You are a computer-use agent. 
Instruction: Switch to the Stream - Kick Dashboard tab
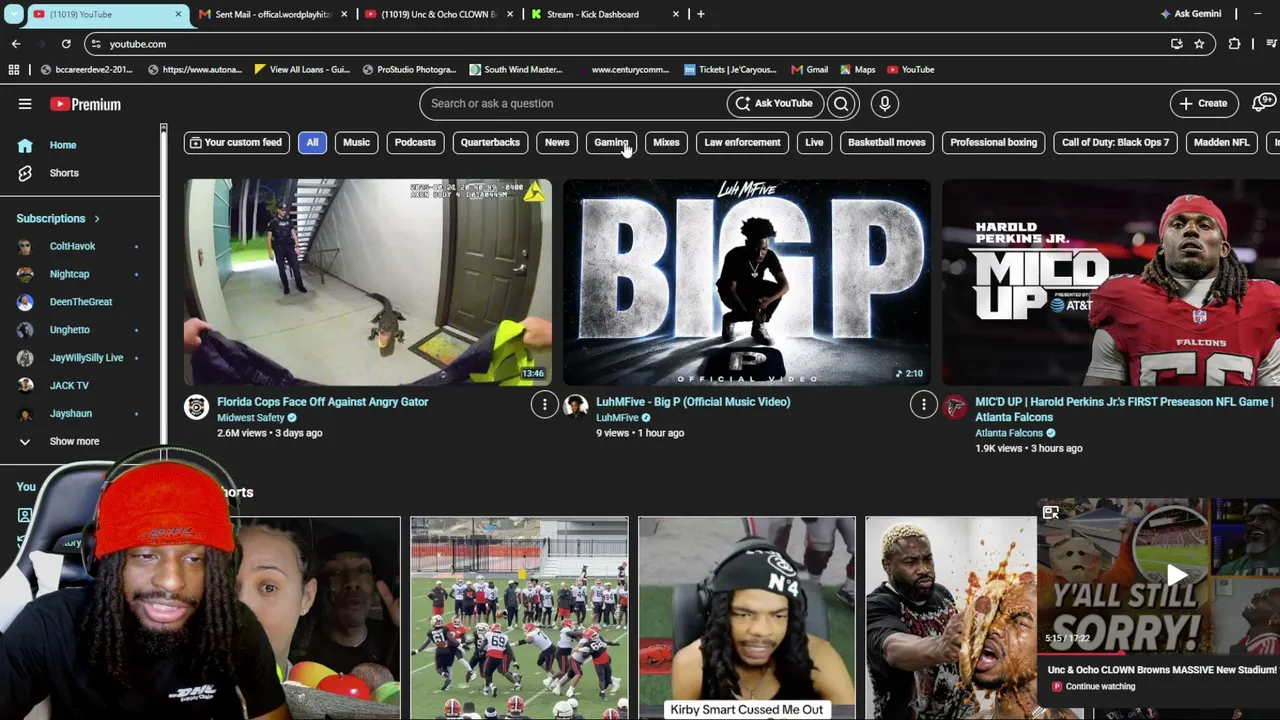pos(603,14)
